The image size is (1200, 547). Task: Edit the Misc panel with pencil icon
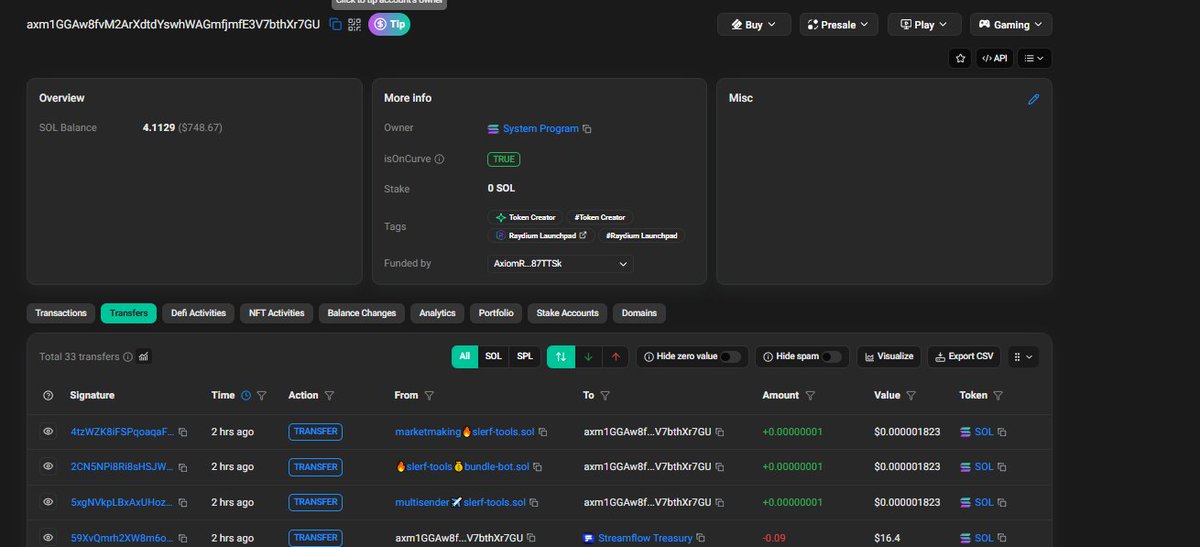pyautogui.click(x=1034, y=99)
